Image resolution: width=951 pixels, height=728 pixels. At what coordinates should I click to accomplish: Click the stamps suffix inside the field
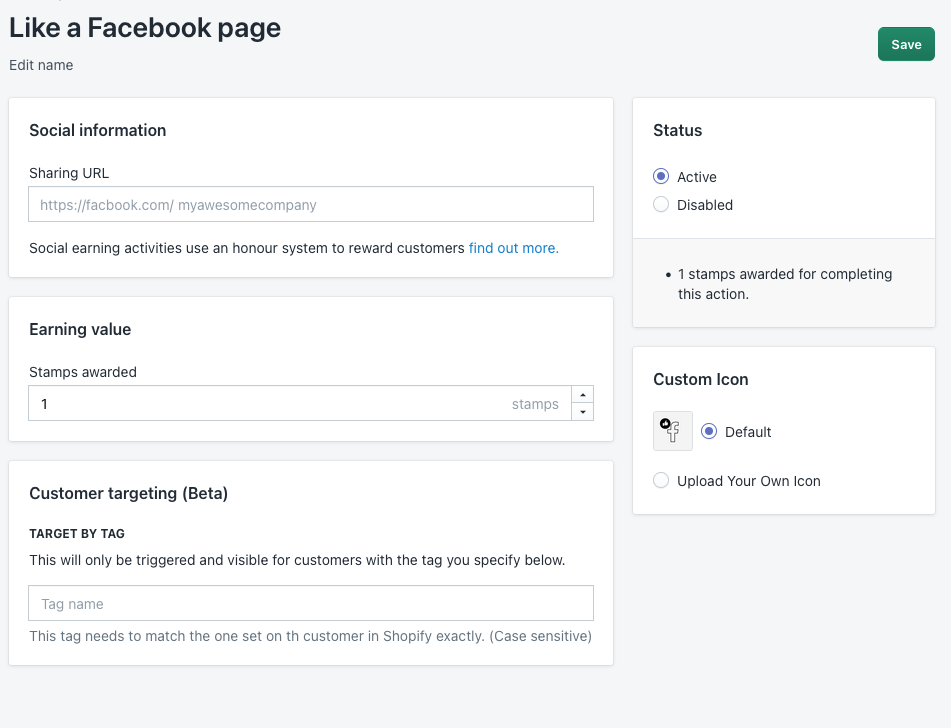point(535,404)
